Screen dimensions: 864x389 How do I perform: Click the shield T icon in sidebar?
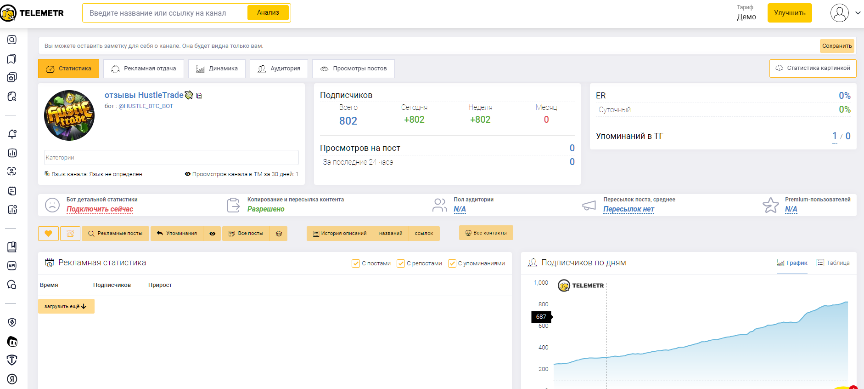12,359
